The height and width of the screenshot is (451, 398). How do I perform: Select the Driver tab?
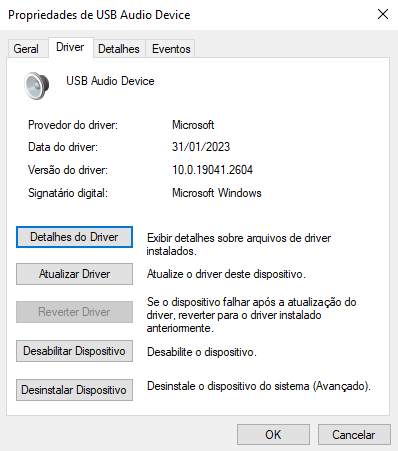point(70,47)
